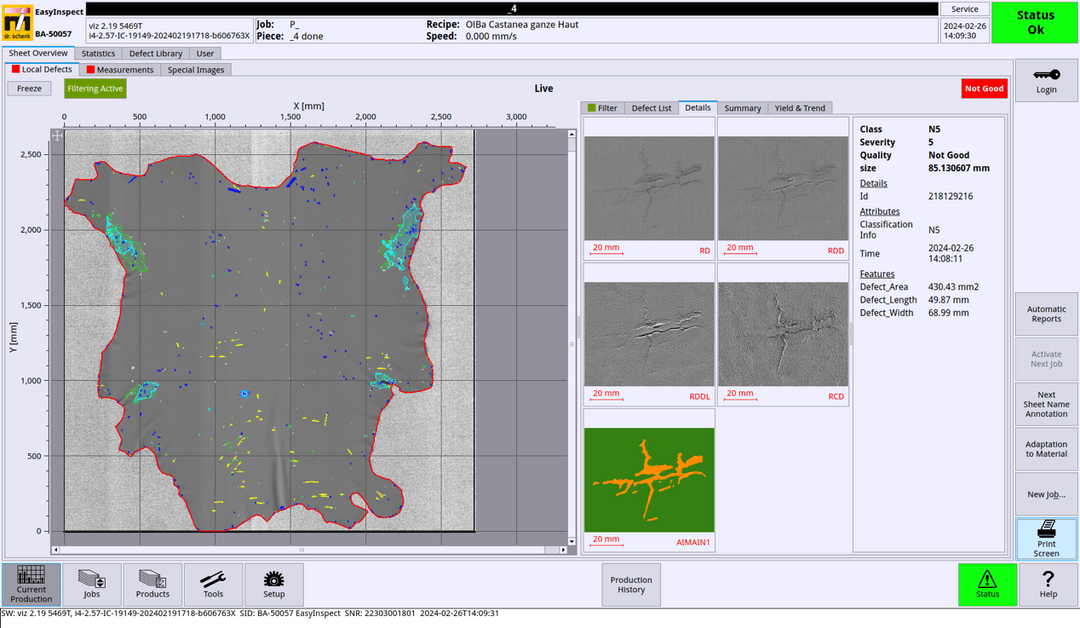Click the Details section heading

click(x=873, y=183)
